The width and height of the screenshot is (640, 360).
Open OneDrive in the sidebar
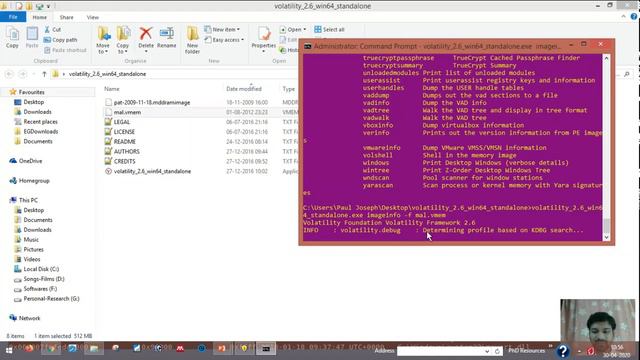pyautogui.click(x=26, y=161)
